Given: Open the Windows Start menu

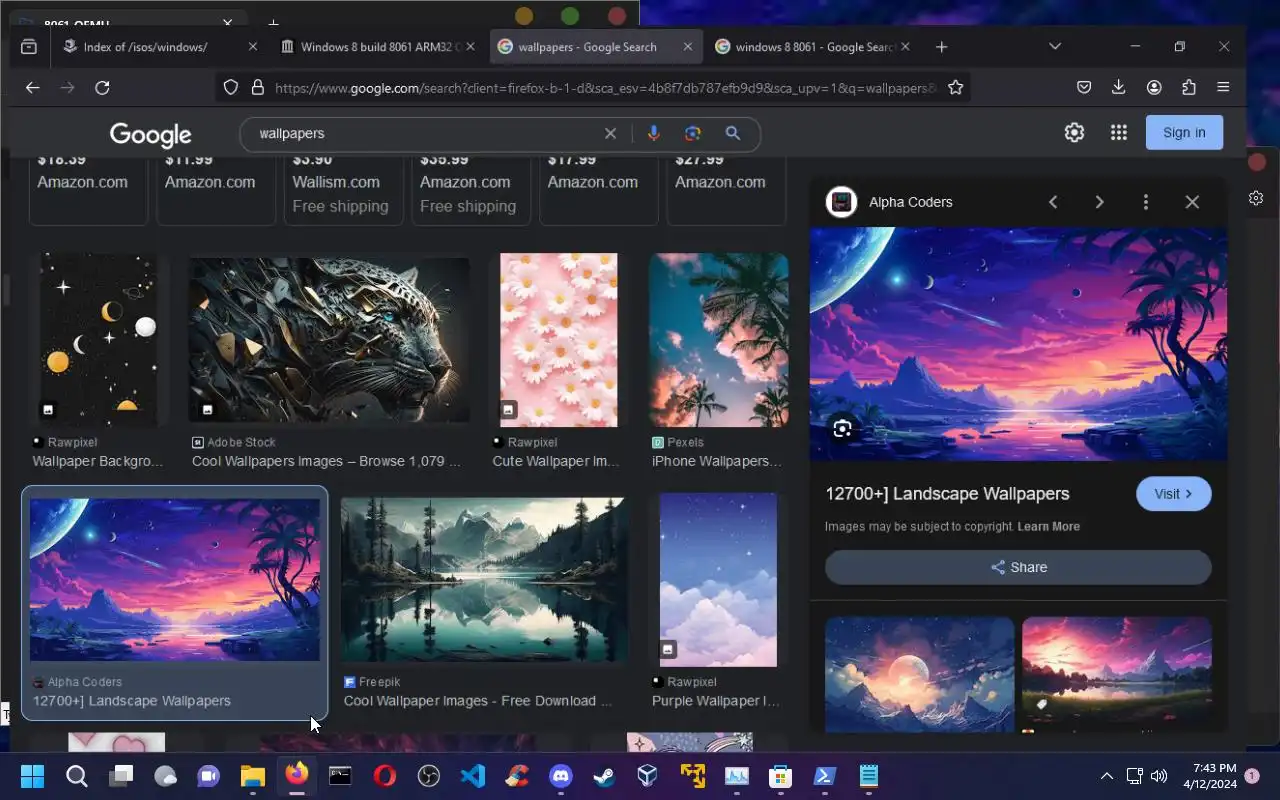Looking at the screenshot, I should pyautogui.click(x=32, y=776).
